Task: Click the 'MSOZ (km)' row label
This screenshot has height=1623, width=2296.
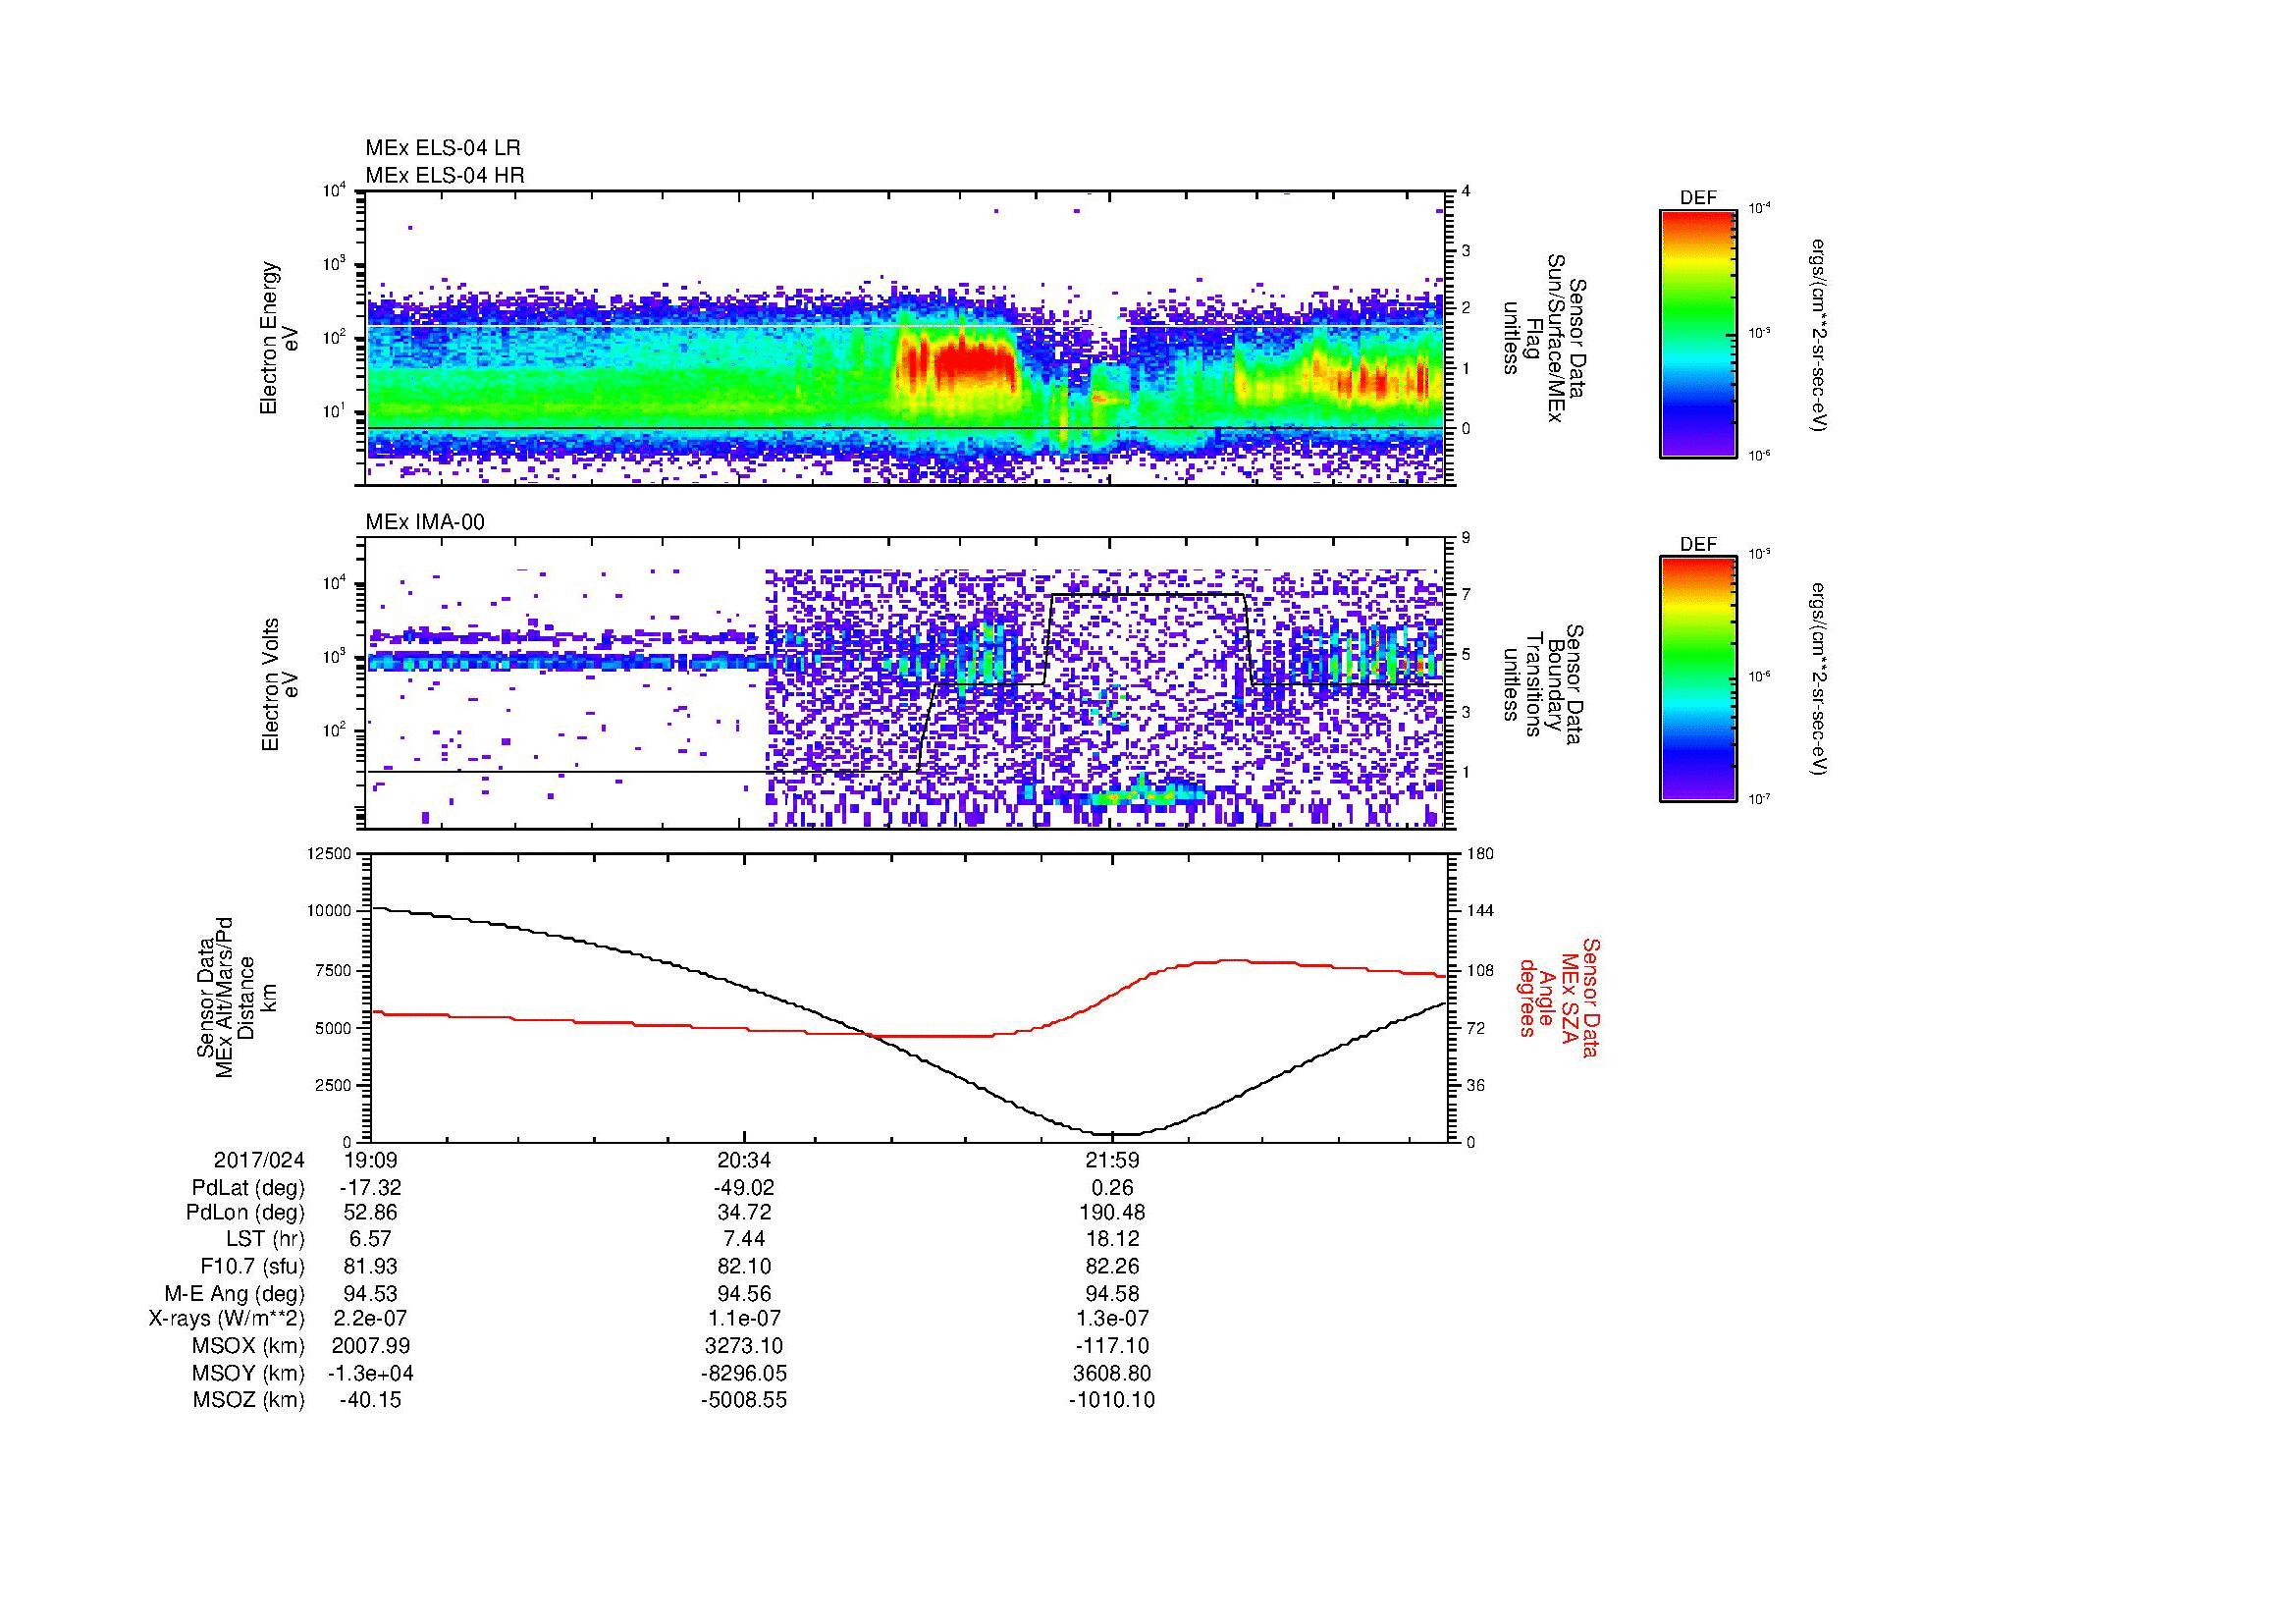Action: click(249, 1400)
